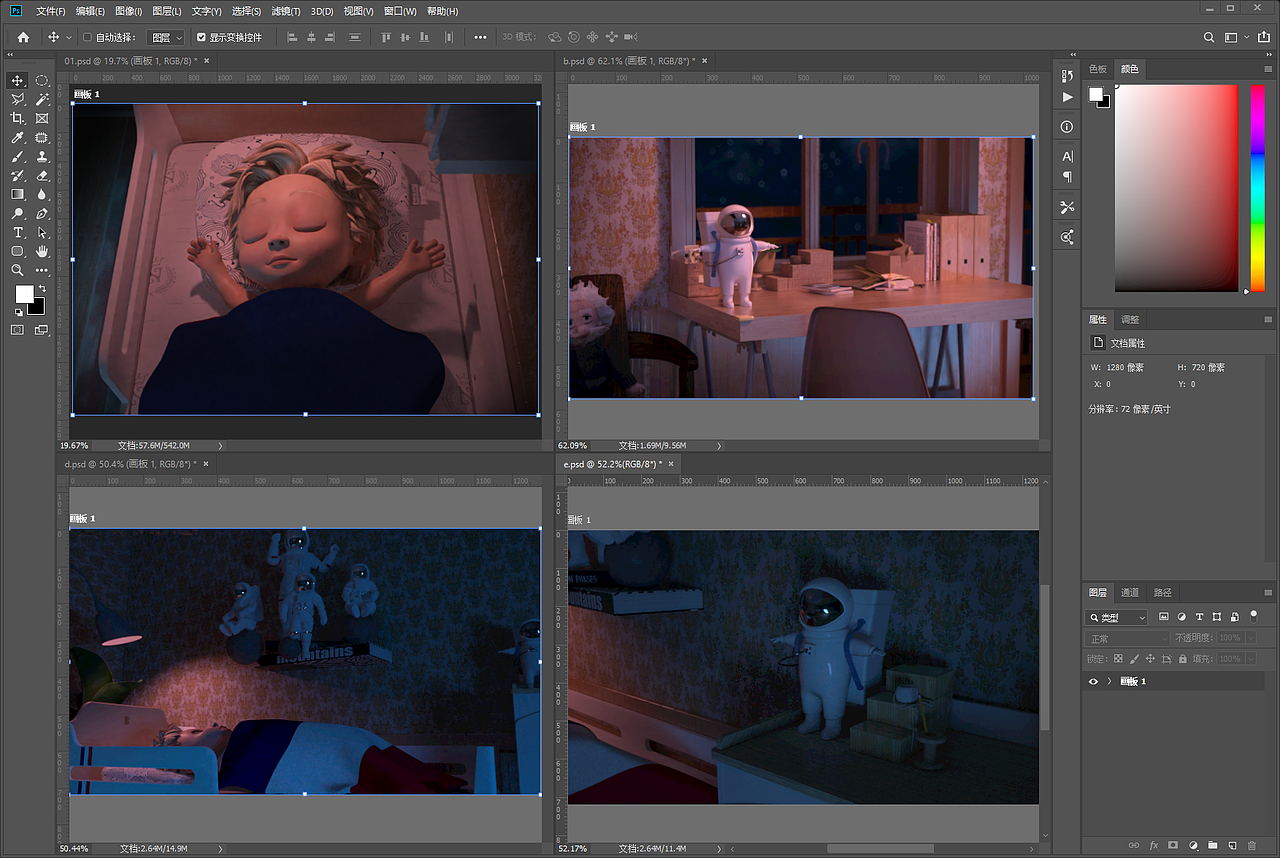Open the 文件(F) menu
Screen dimensions: 1280x858
click(51, 11)
